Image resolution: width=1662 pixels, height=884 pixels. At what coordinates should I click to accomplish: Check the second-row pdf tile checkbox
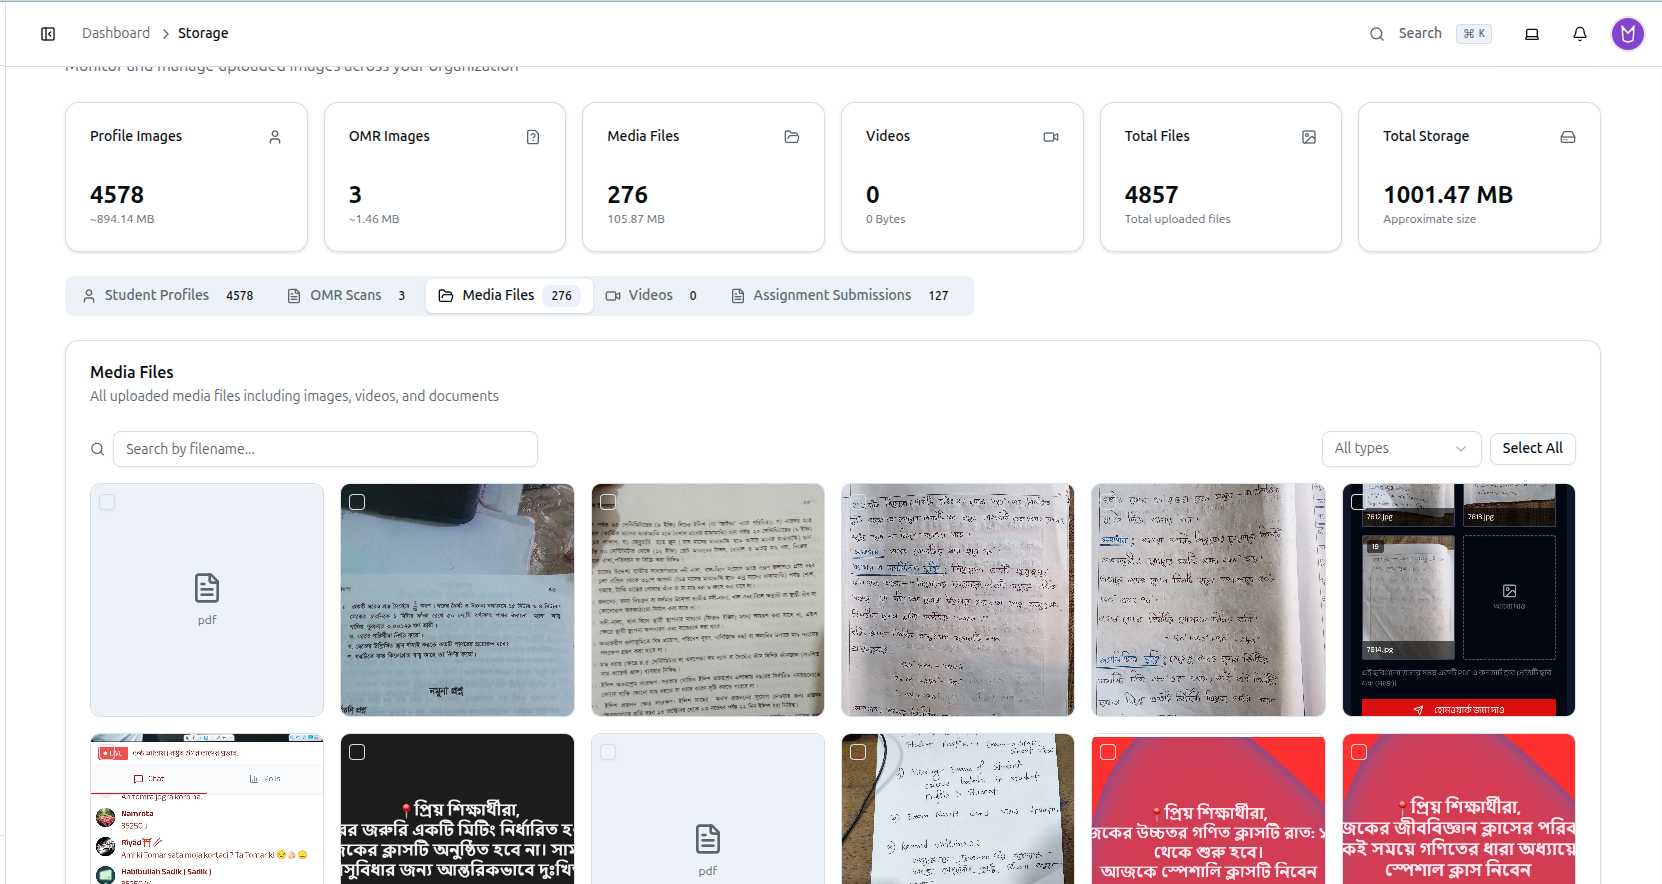[x=608, y=752]
